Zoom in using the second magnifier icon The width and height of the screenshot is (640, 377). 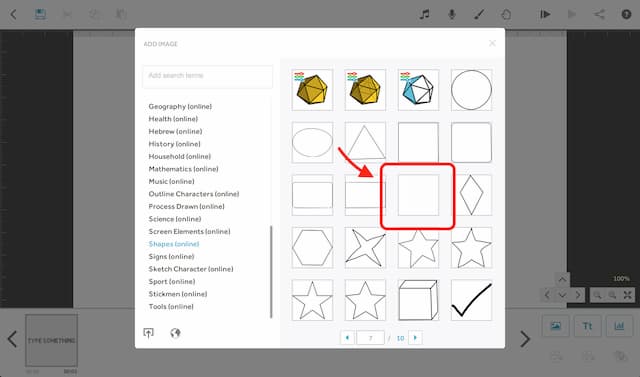(x=612, y=295)
